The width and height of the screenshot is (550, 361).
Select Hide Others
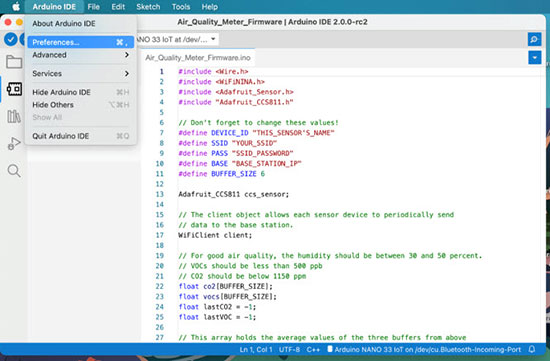click(x=81, y=105)
